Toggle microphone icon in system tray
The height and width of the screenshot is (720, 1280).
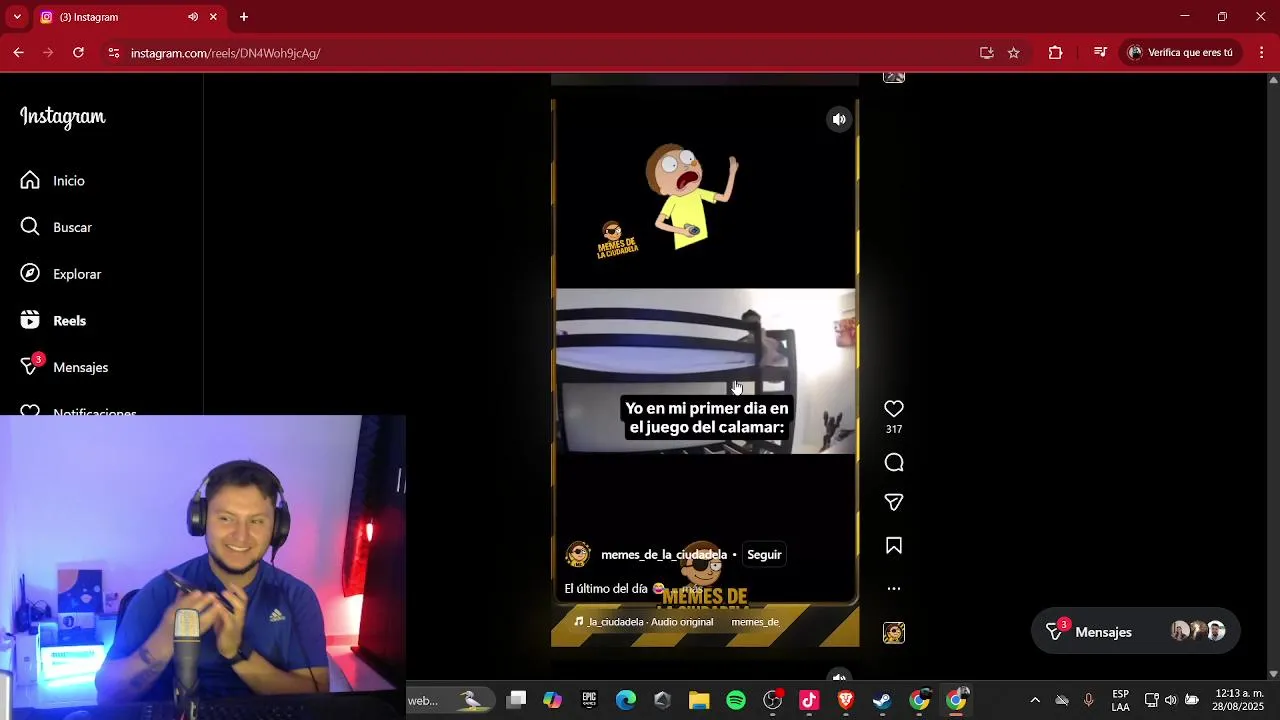(1089, 700)
